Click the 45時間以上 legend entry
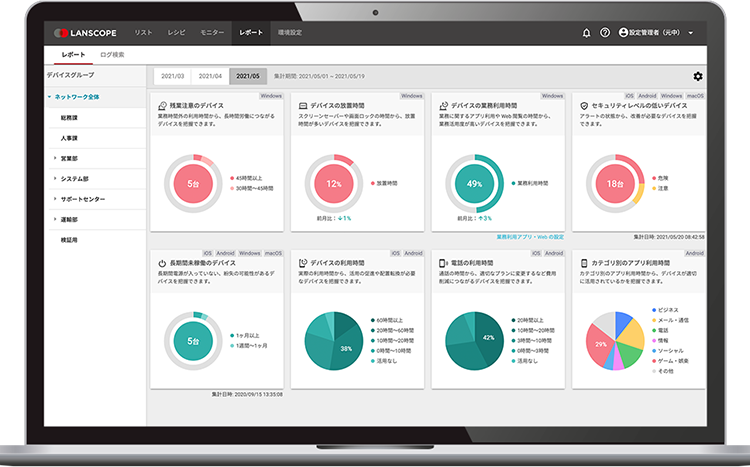The image size is (750, 467). click(x=246, y=178)
